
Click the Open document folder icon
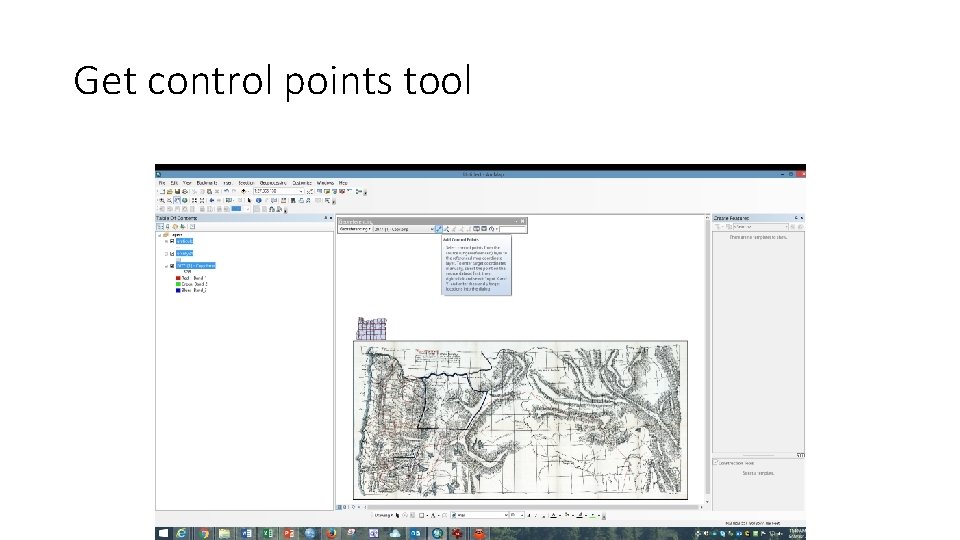click(x=170, y=192)
